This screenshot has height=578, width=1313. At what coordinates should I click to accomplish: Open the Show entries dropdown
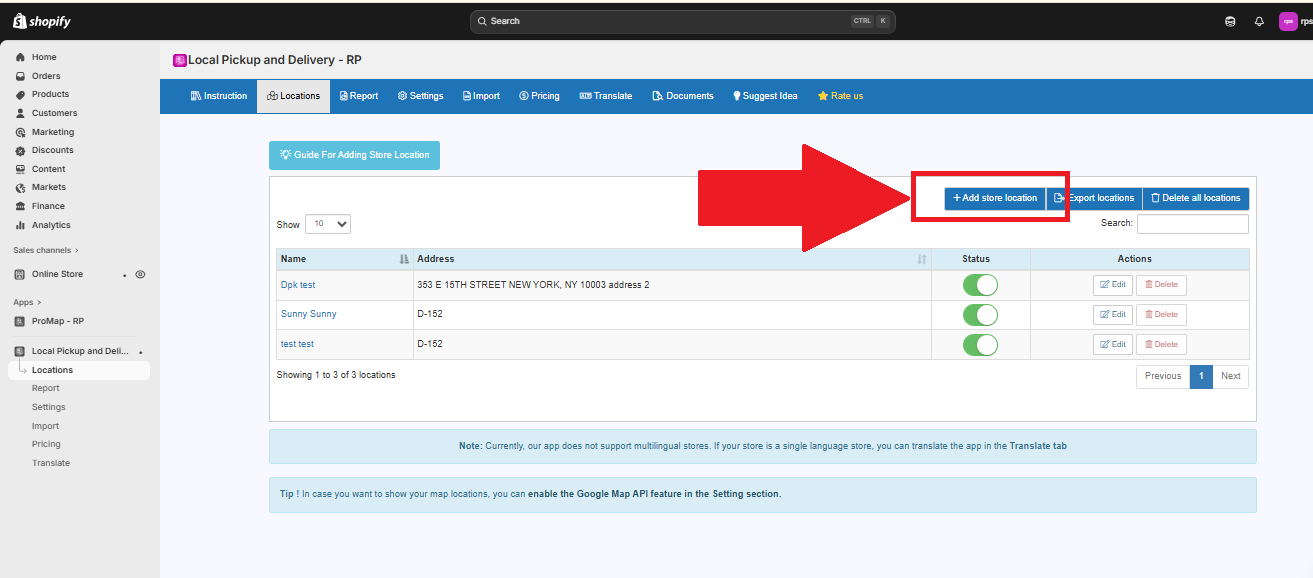click(328, 224)
